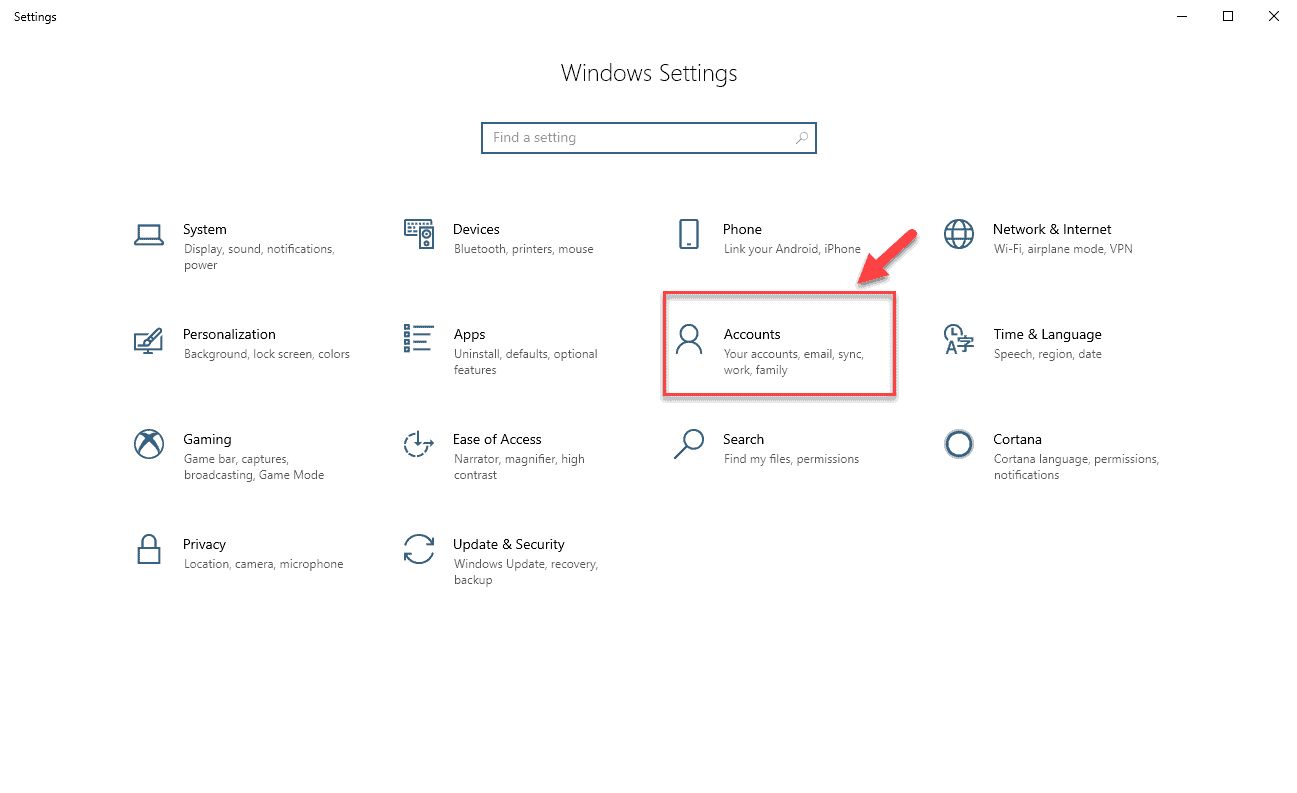Select the Search magnifier category icon
The height and width of the screenshot is (793, 1297).
pyautogui.click(x=689, y=444)
